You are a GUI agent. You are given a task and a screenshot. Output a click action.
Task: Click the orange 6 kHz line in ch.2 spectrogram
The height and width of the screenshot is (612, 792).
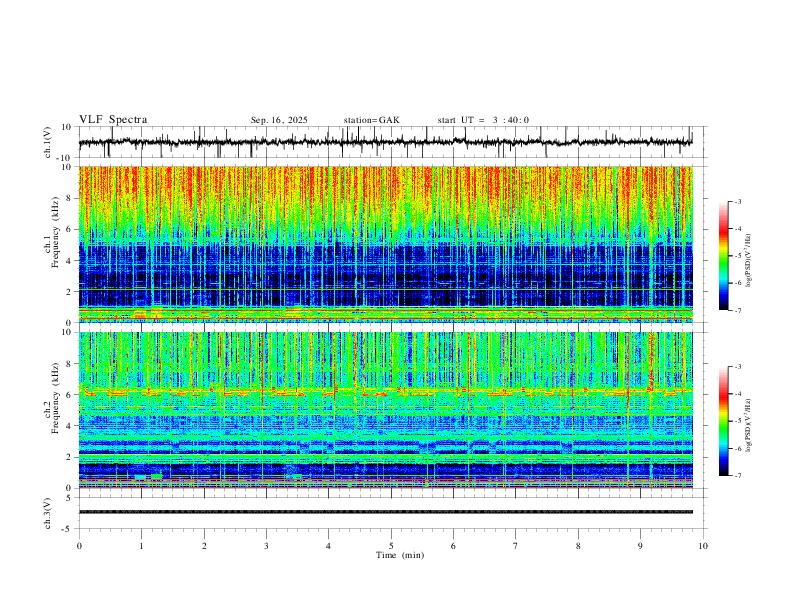coord(386,391)
